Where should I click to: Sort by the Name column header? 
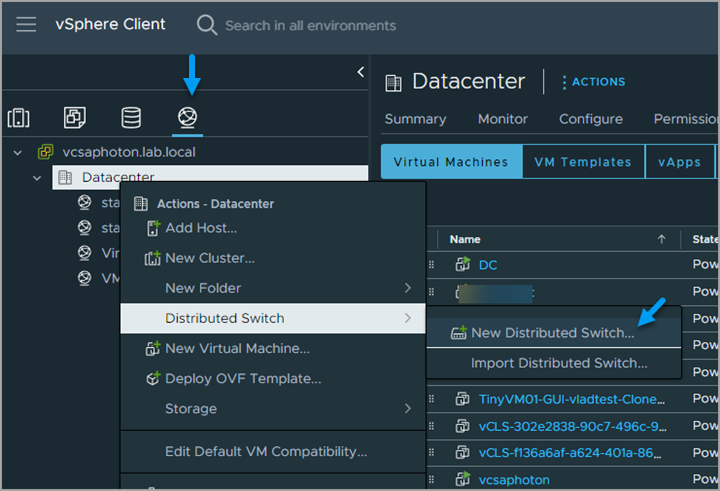pyautogui.click(x=465, y=239)
